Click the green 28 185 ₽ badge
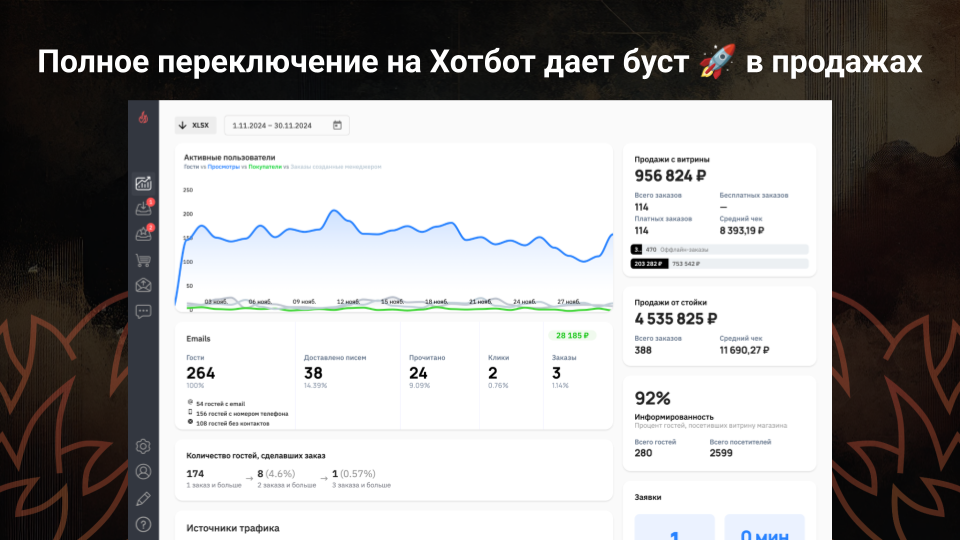Viewport: 960px width, 540px height. coord(572,336)
